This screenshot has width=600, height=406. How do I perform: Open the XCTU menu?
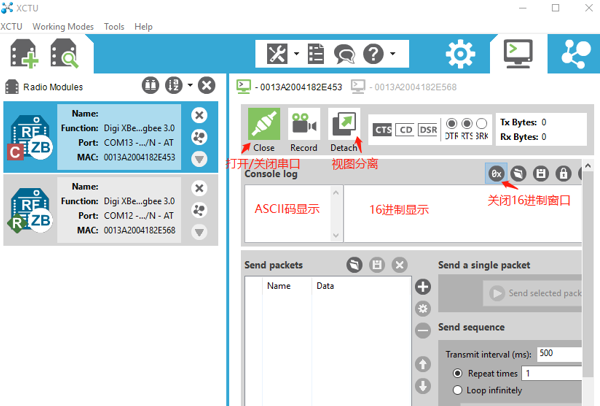click(x=11, y=26)
